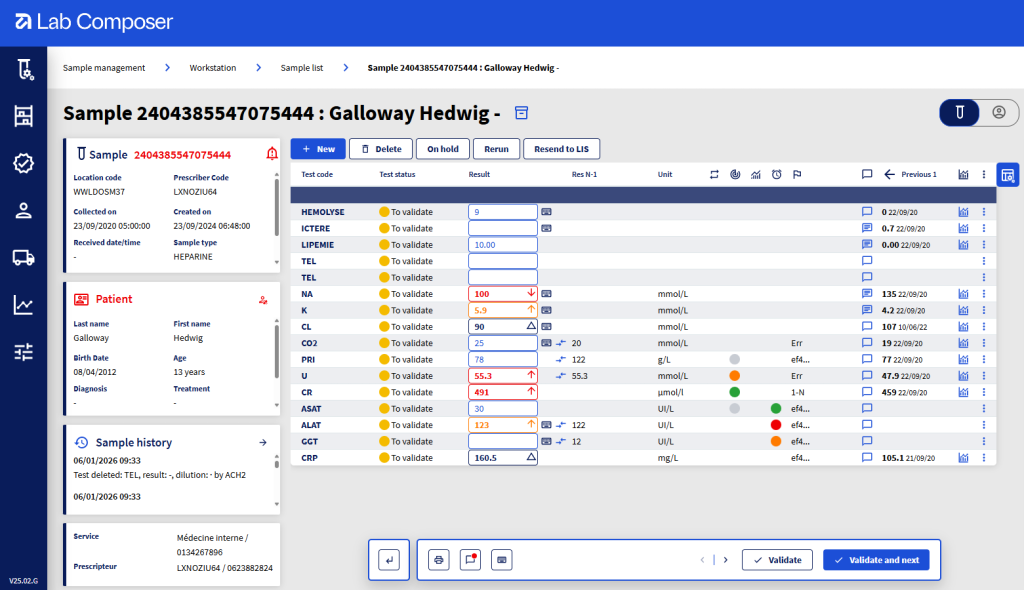Open the print icon in bottom toolbar

pos(438,559)
